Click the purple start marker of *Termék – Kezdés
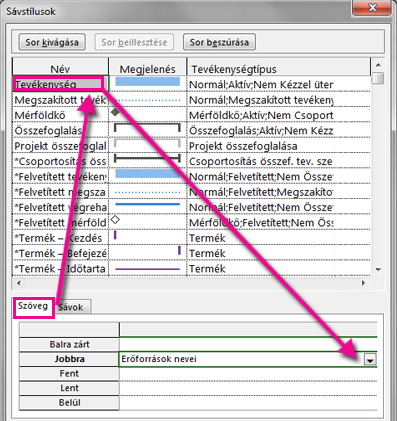The height and width of the screenshot is (421, 397). coord(115,235)
